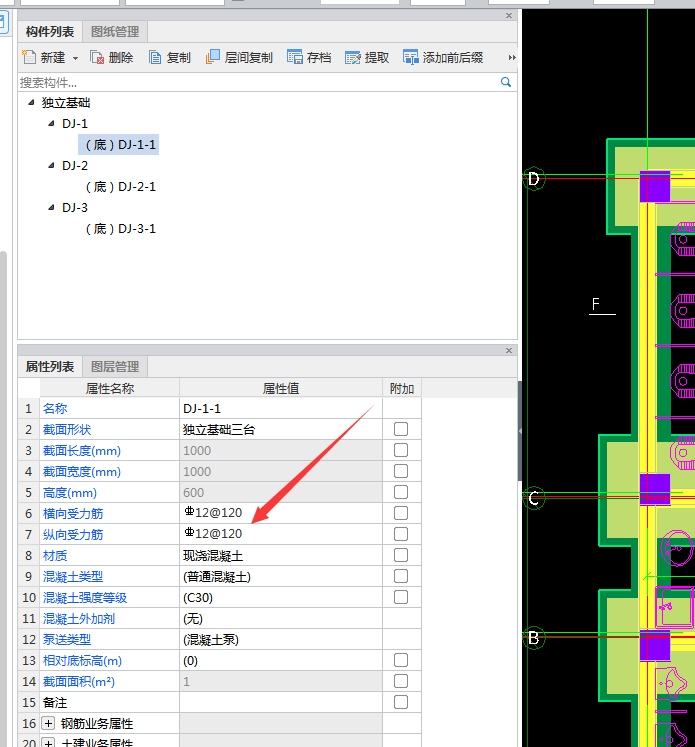Click the 删除 delete toolbar button
The width and height of the screenshot is (695, 747).
[x=112, y=58]
